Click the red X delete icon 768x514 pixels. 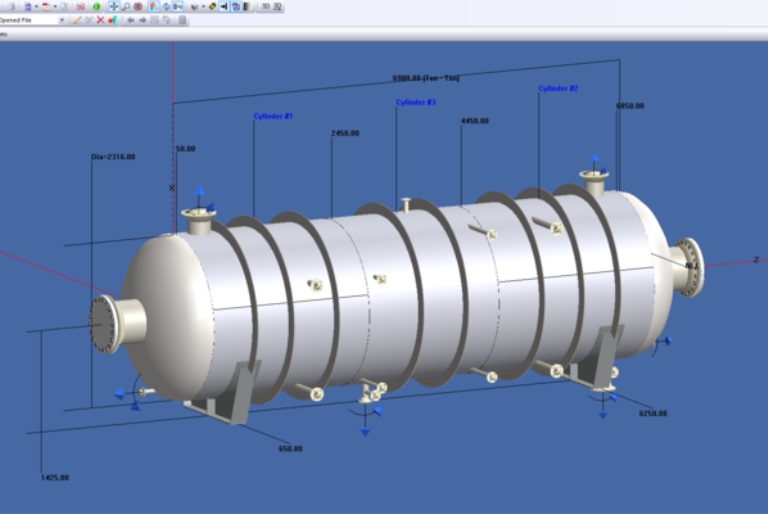(x=100, y=20)
